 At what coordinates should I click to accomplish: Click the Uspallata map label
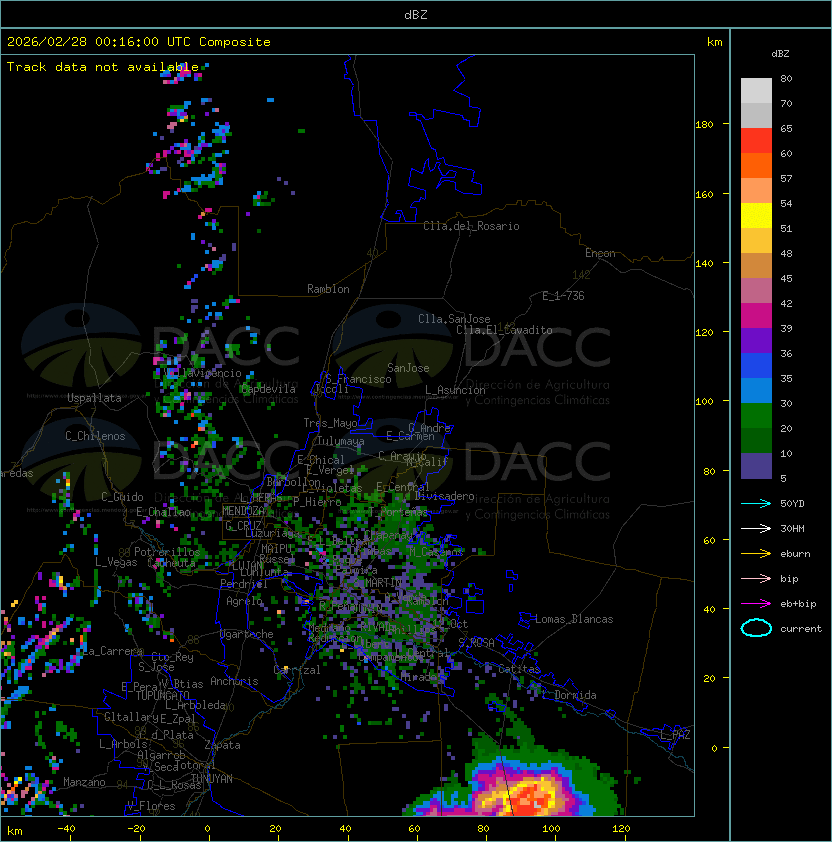(x=94, y=398)
